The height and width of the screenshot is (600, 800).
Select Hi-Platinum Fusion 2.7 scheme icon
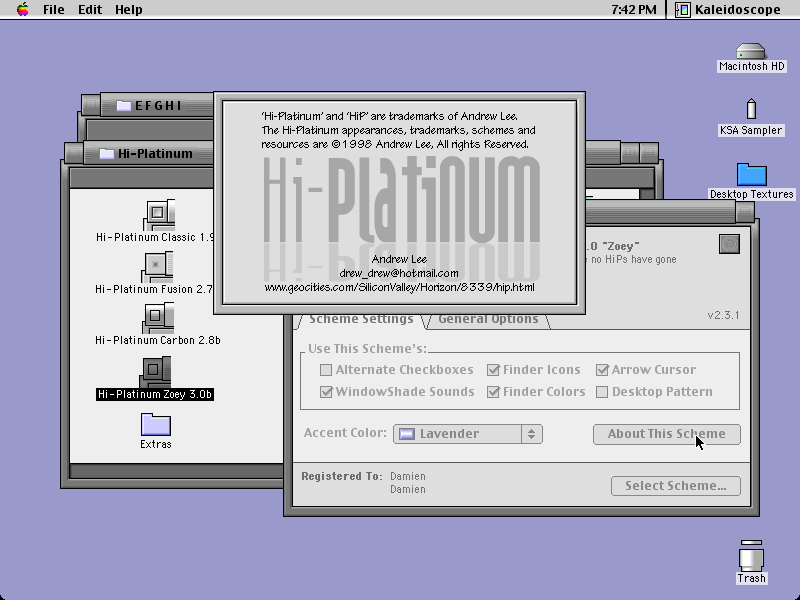point(156,267)
